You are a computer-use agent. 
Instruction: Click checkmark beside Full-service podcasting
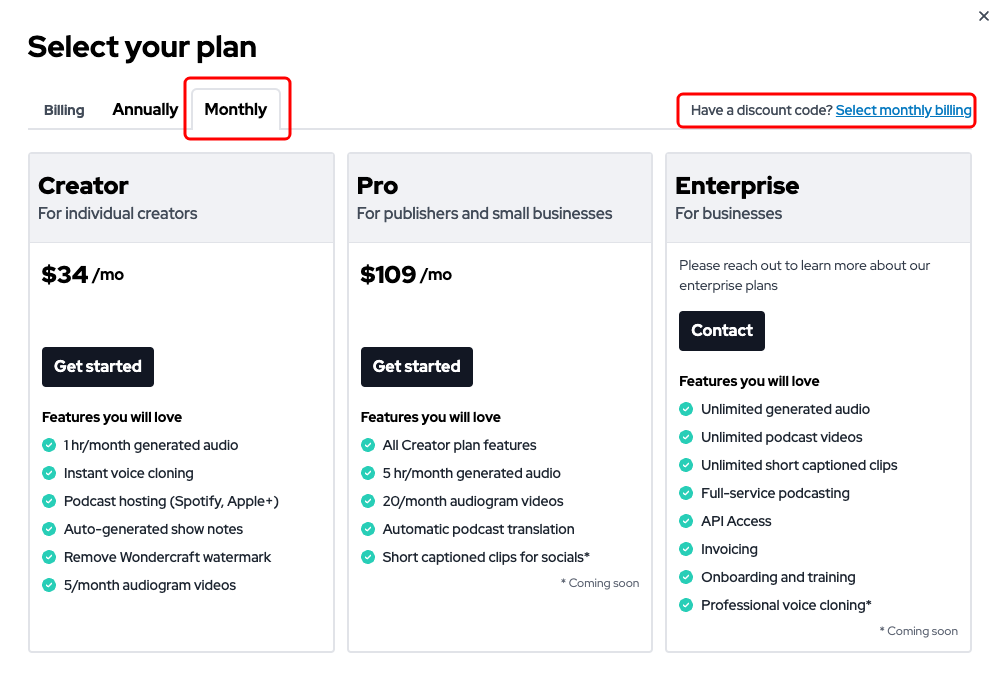coord(686,493)
